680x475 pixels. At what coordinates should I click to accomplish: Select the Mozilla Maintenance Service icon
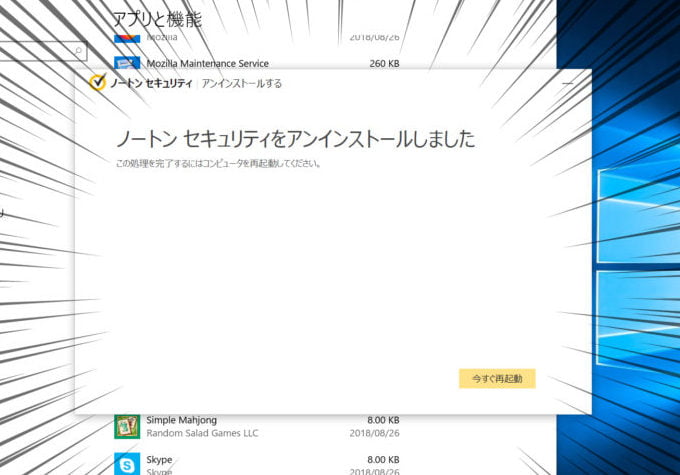[x=127, y=62]
